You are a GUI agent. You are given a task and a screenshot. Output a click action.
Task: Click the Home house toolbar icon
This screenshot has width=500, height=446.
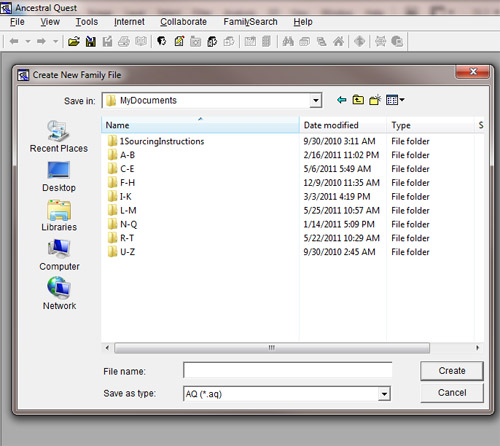point(338,41)
